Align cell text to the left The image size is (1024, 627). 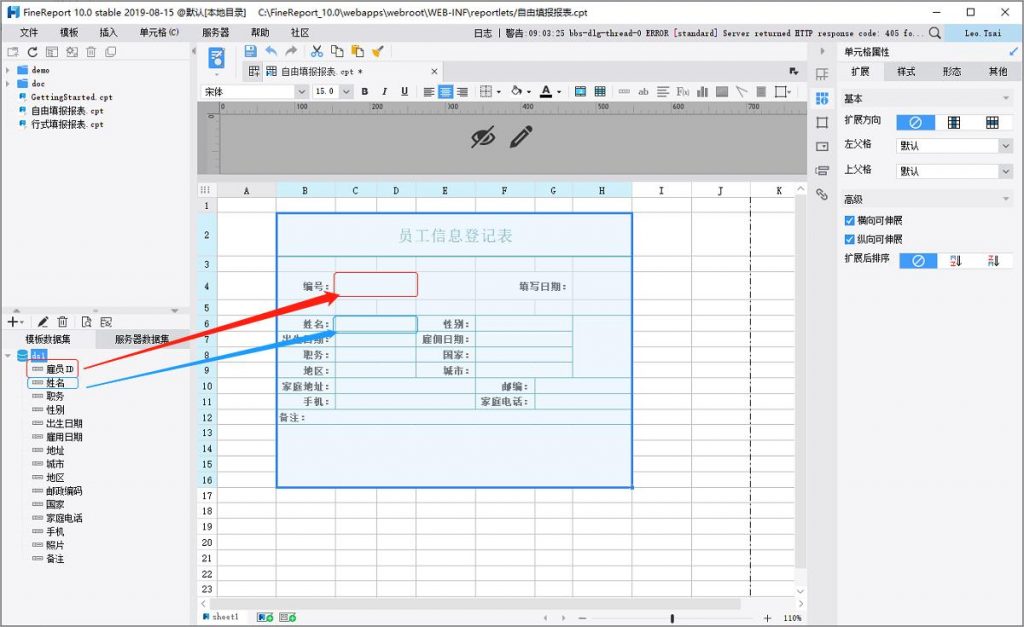428,91
